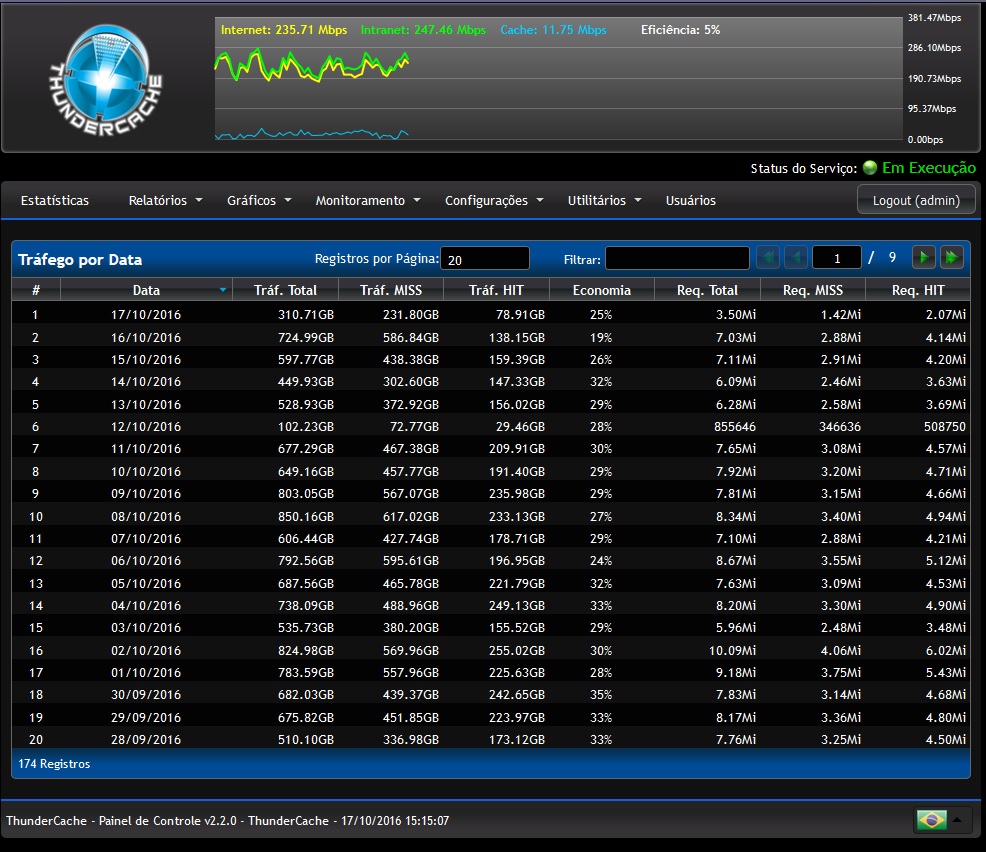Click the Tráf. Total column header
Viewport: 986px width, 852px height.
tap(285, 290)
